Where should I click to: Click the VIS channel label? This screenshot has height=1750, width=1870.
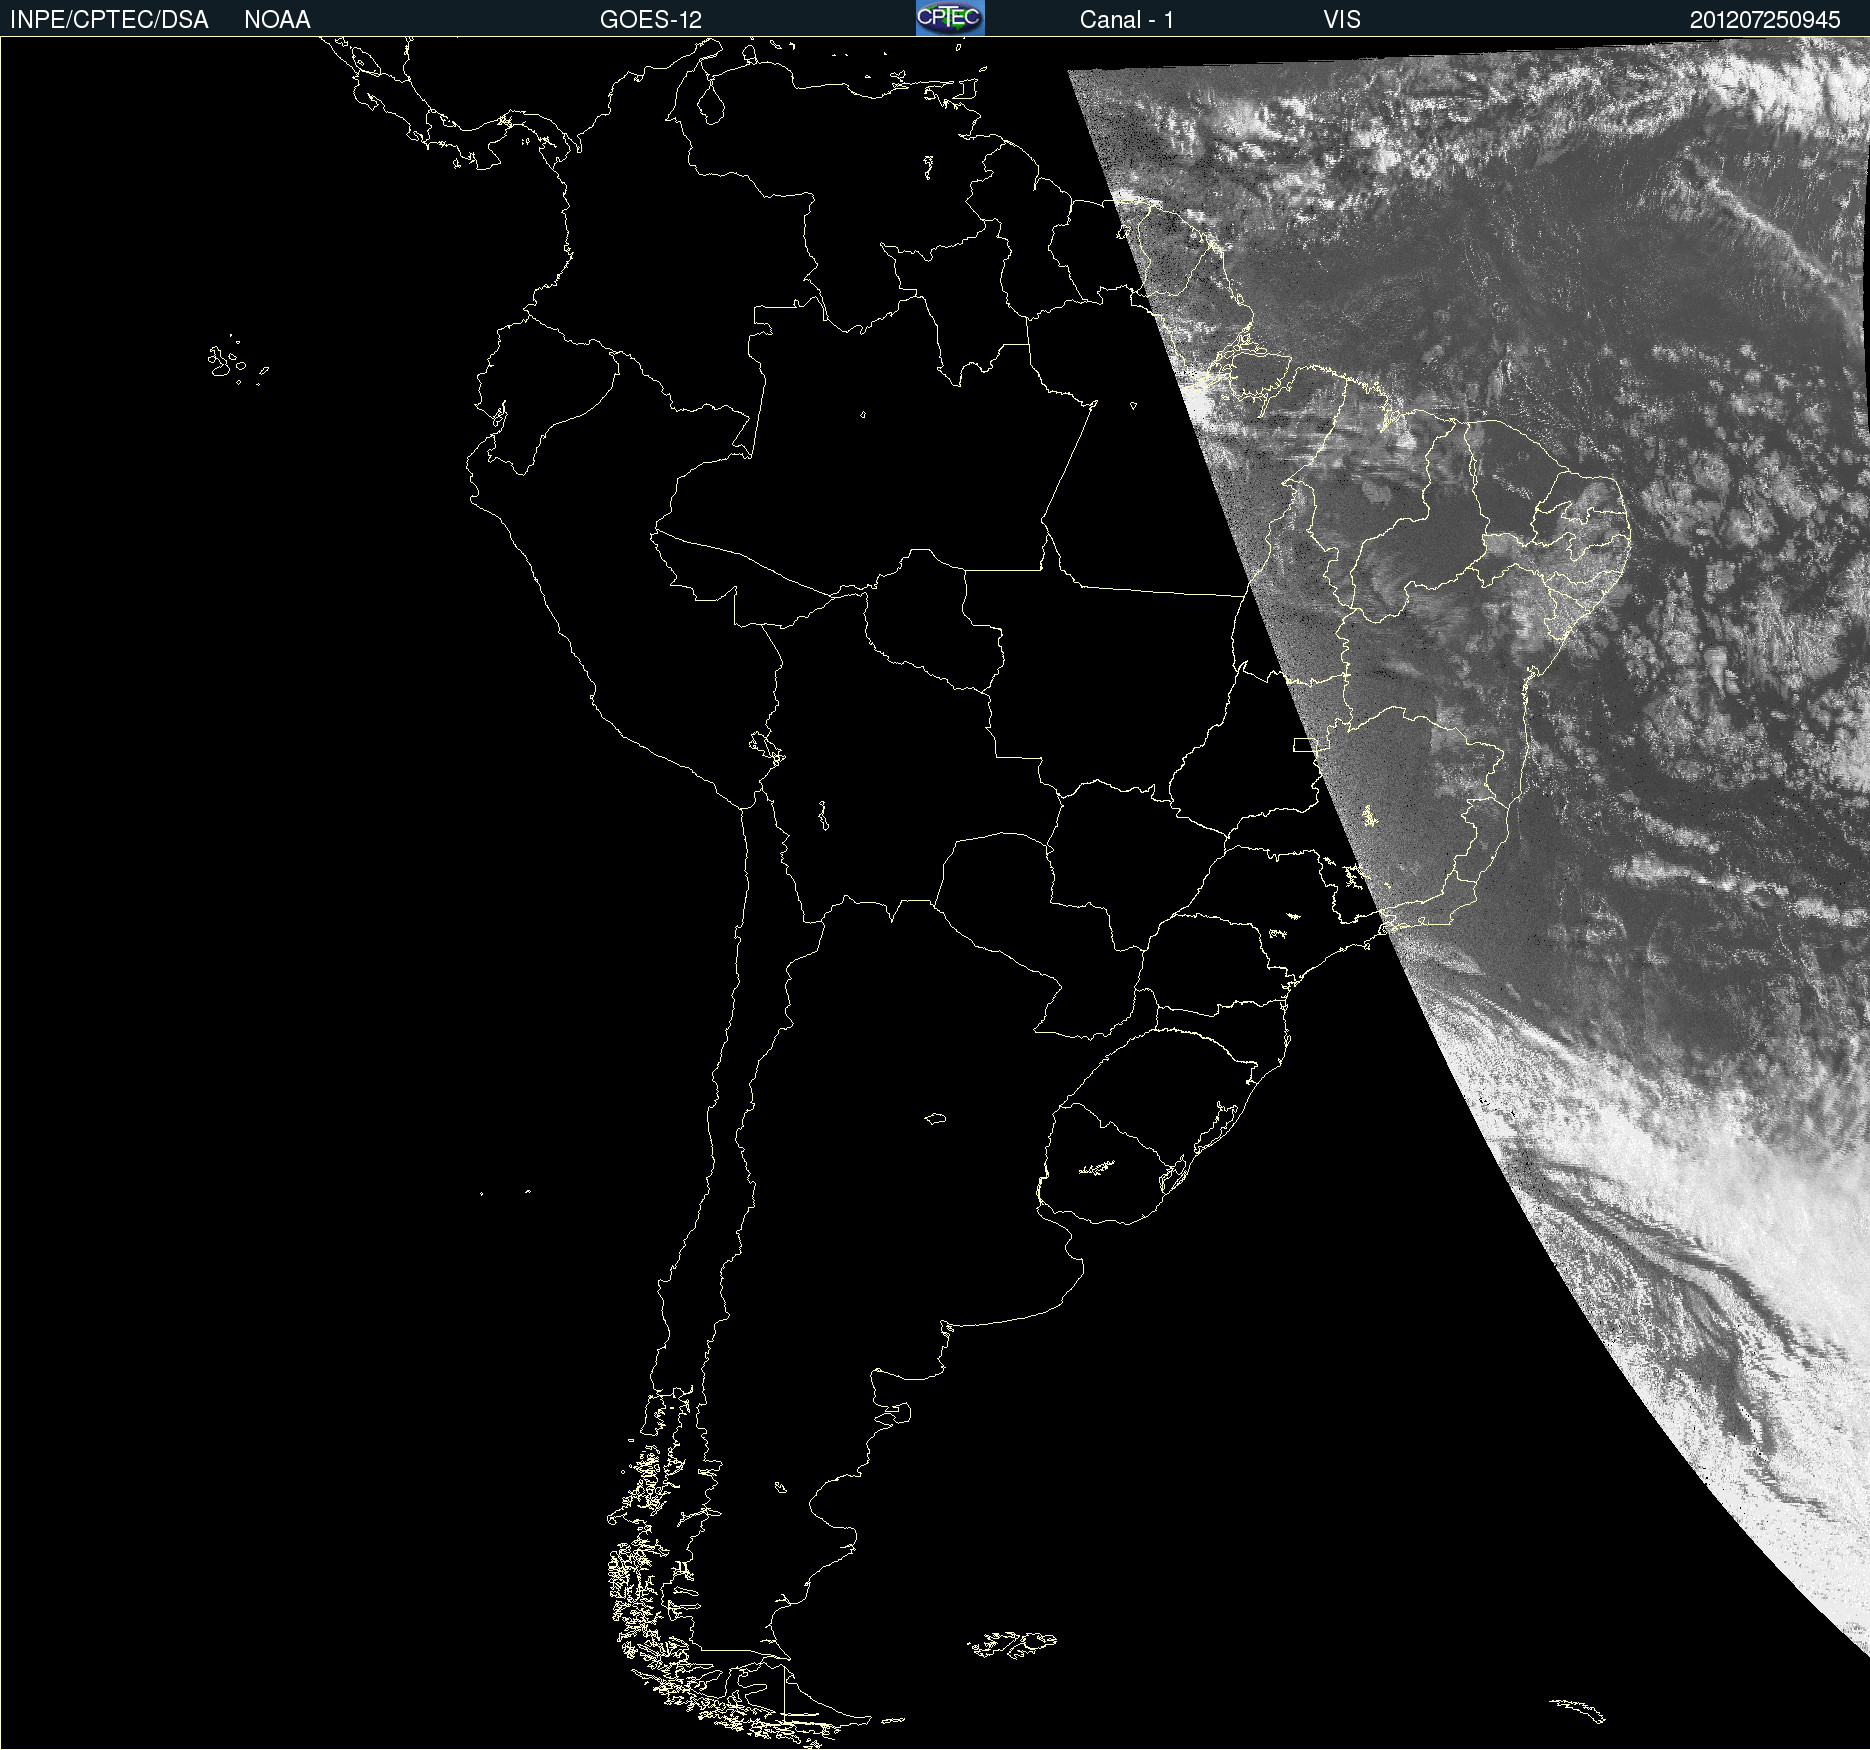(1342, 20)
